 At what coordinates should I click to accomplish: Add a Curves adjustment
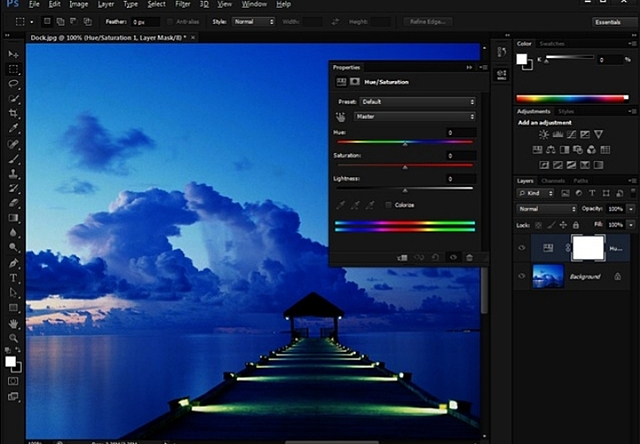point(571,134)
